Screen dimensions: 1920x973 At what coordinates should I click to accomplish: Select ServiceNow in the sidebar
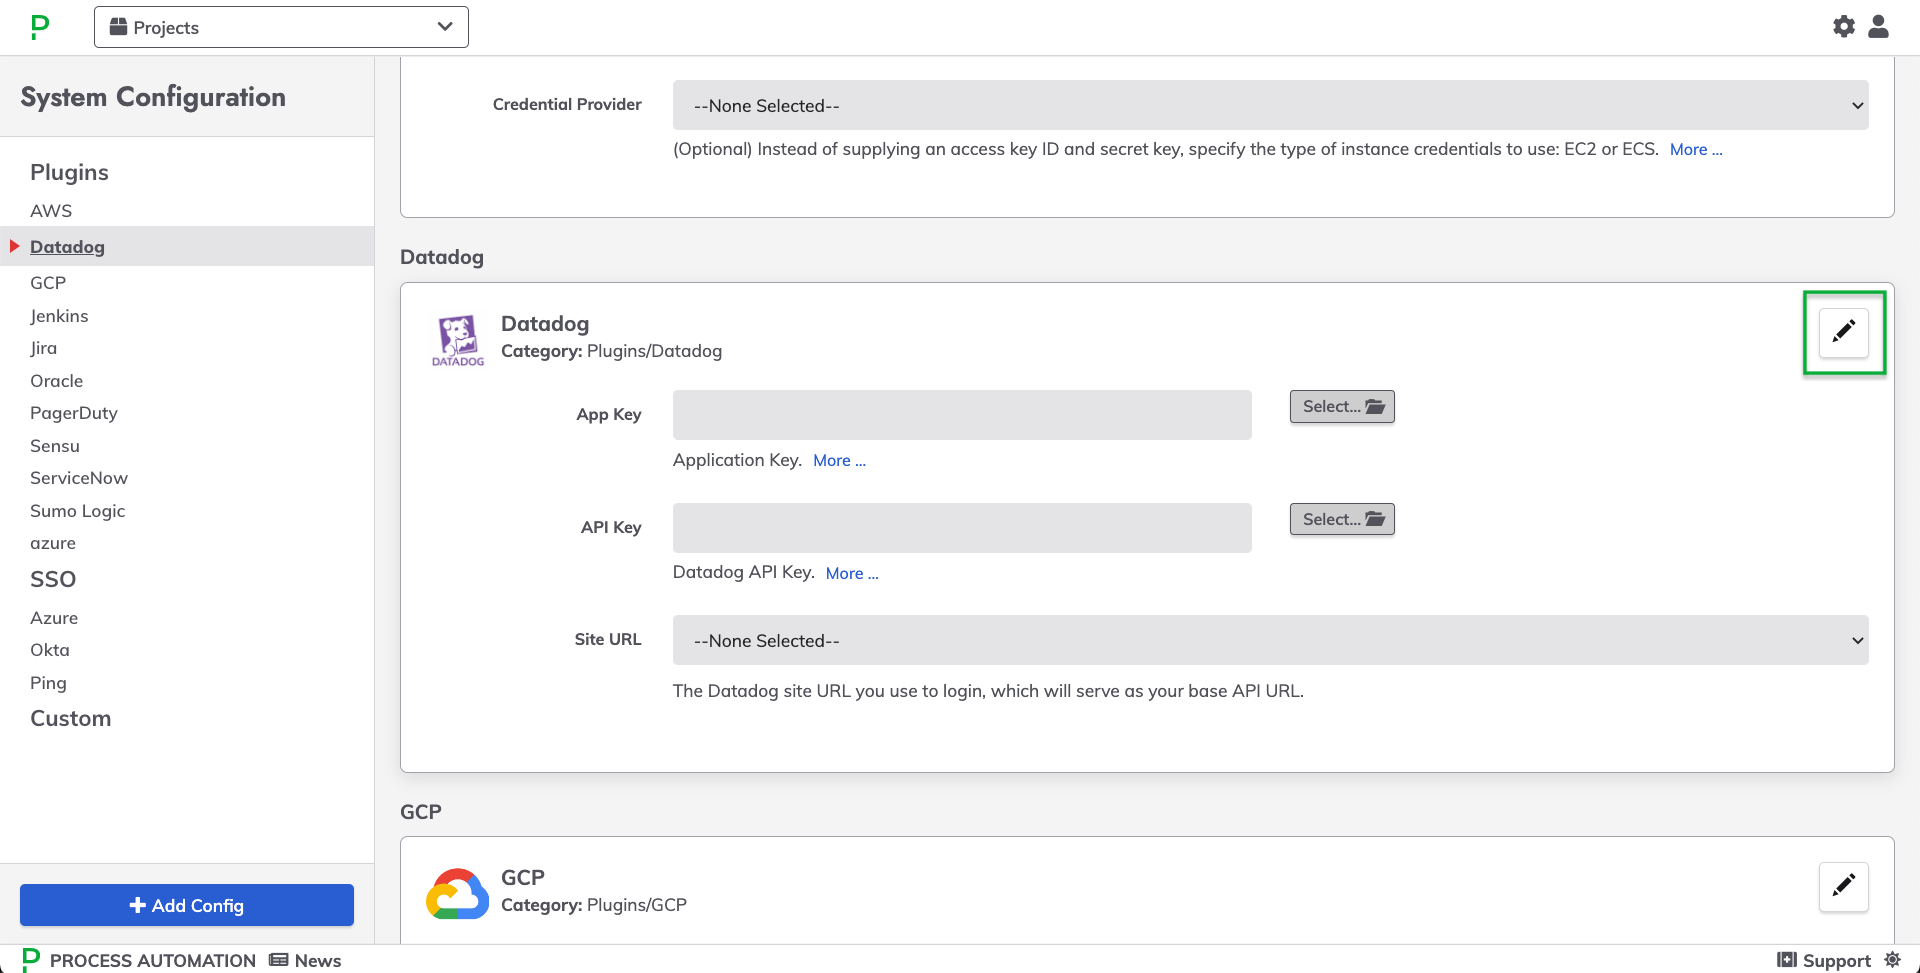point(79,478)
